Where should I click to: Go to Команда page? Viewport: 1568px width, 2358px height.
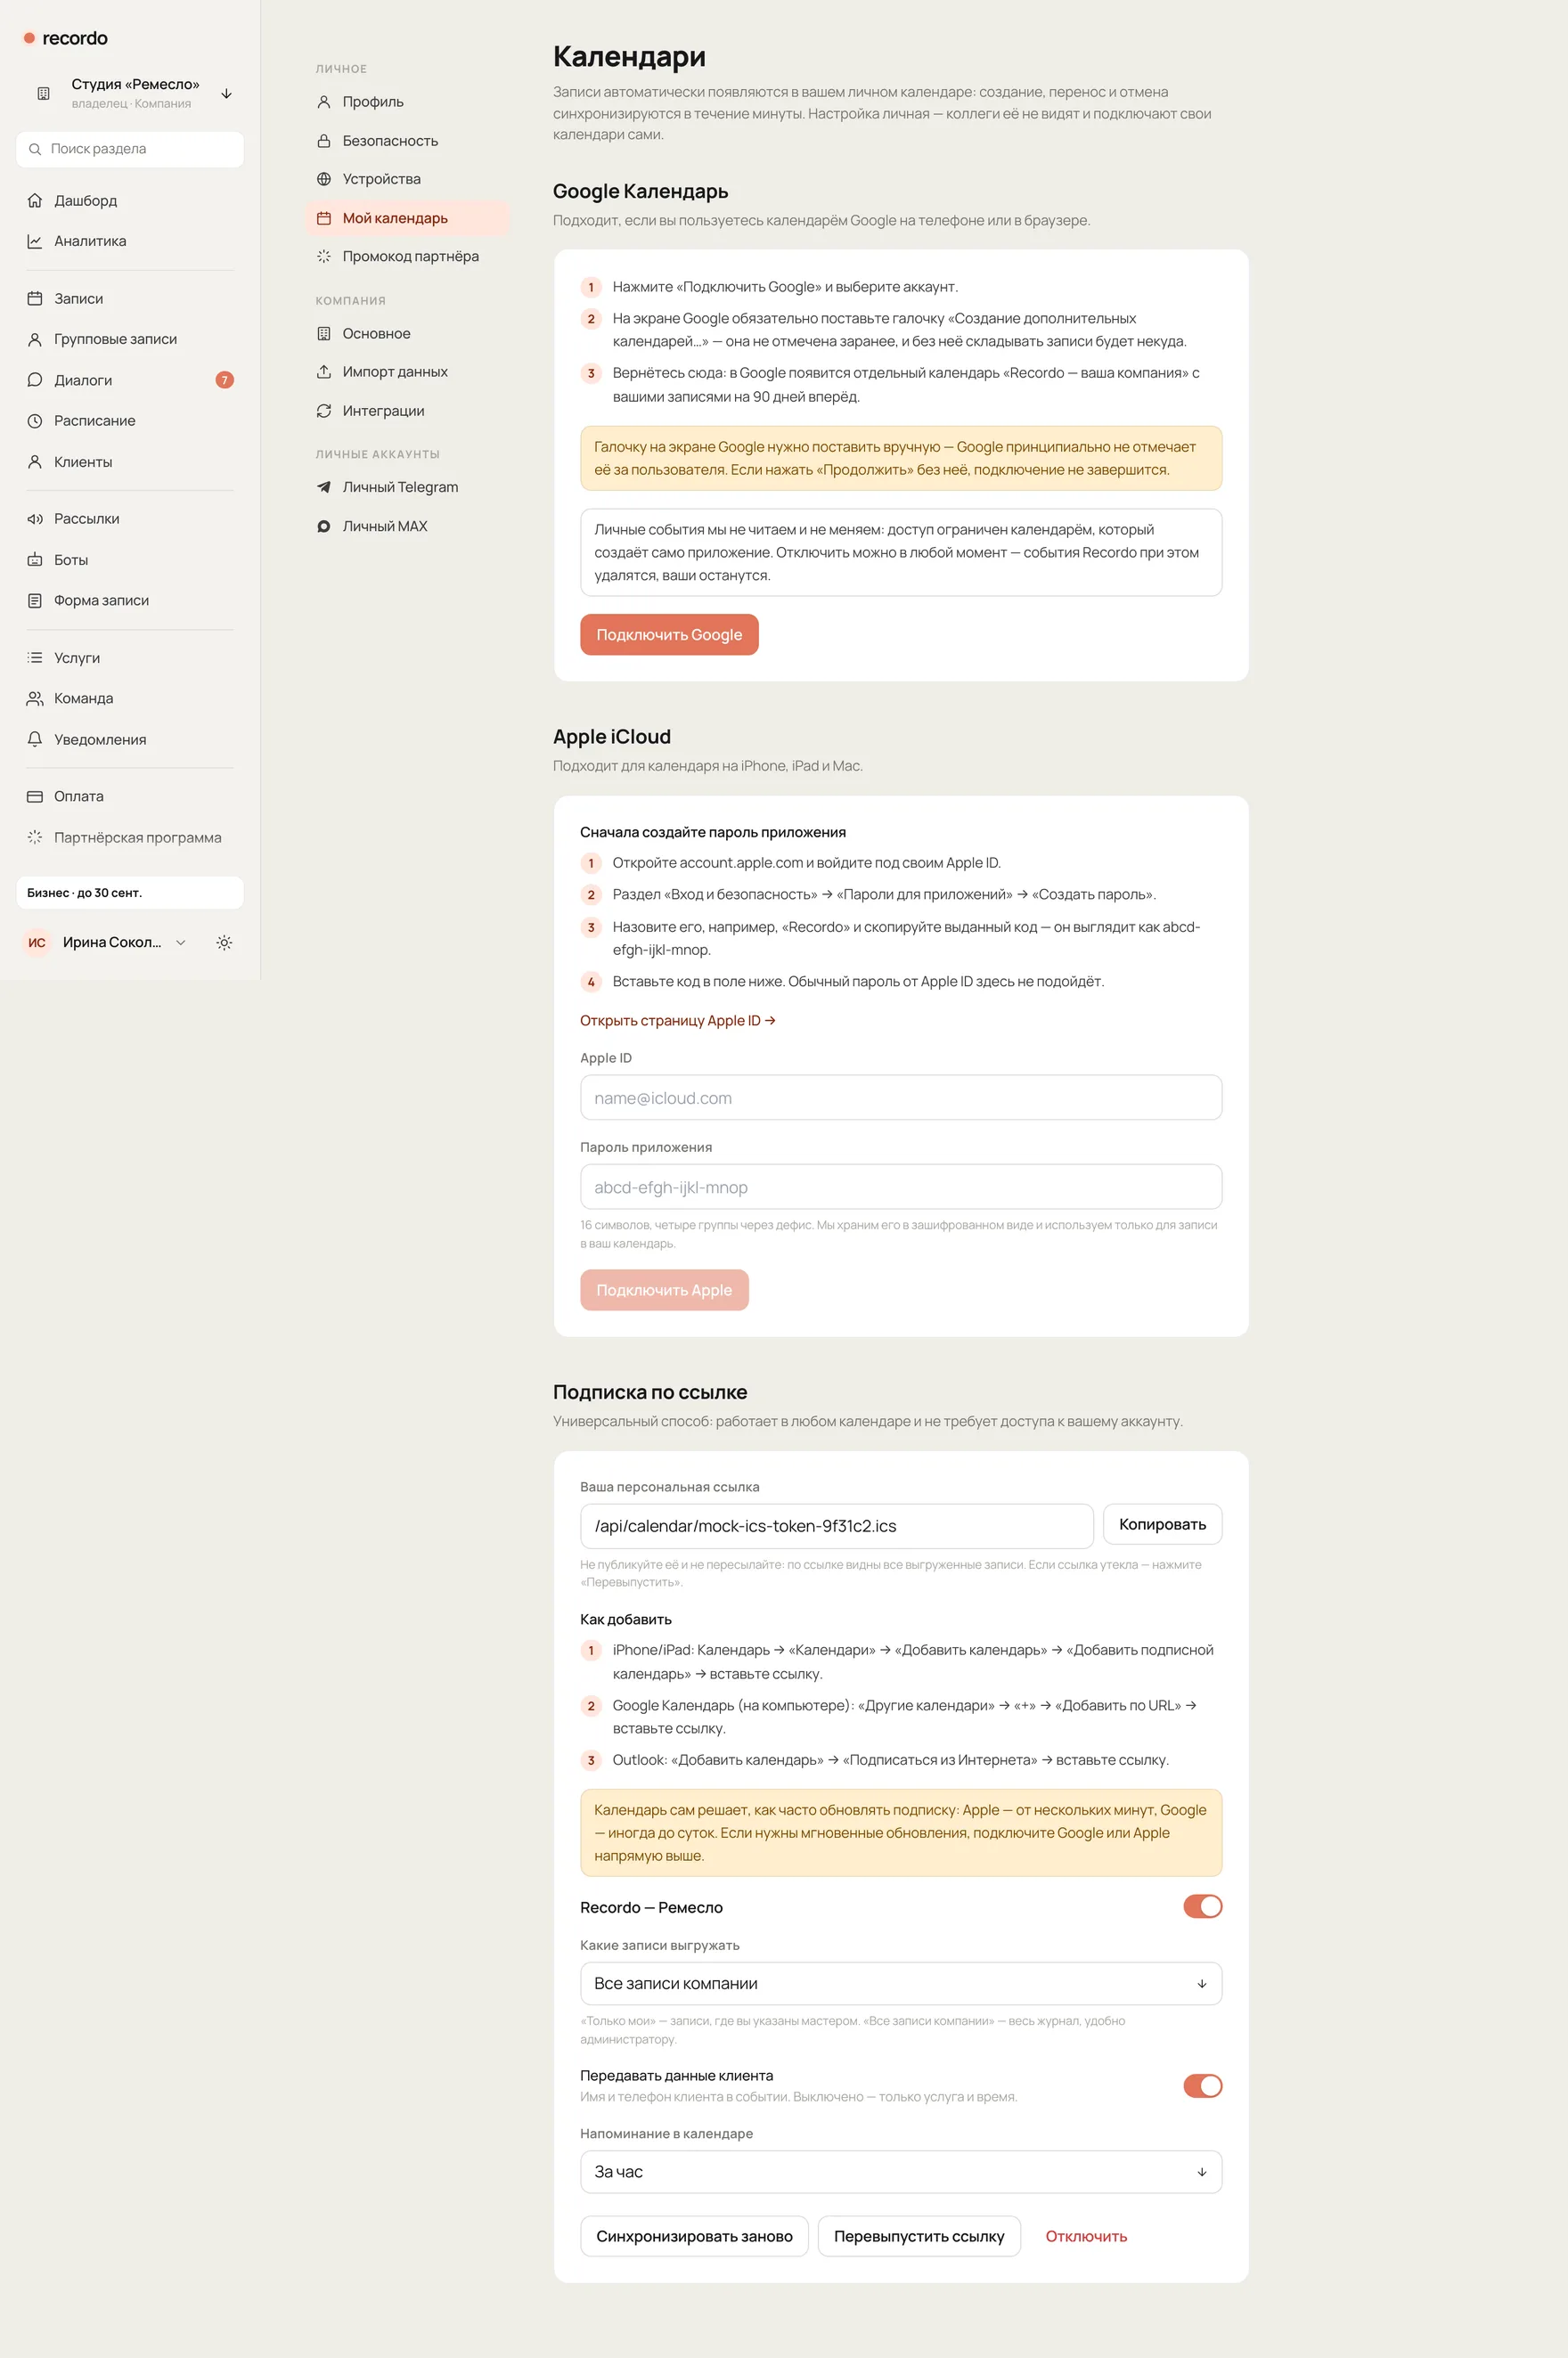130,698
